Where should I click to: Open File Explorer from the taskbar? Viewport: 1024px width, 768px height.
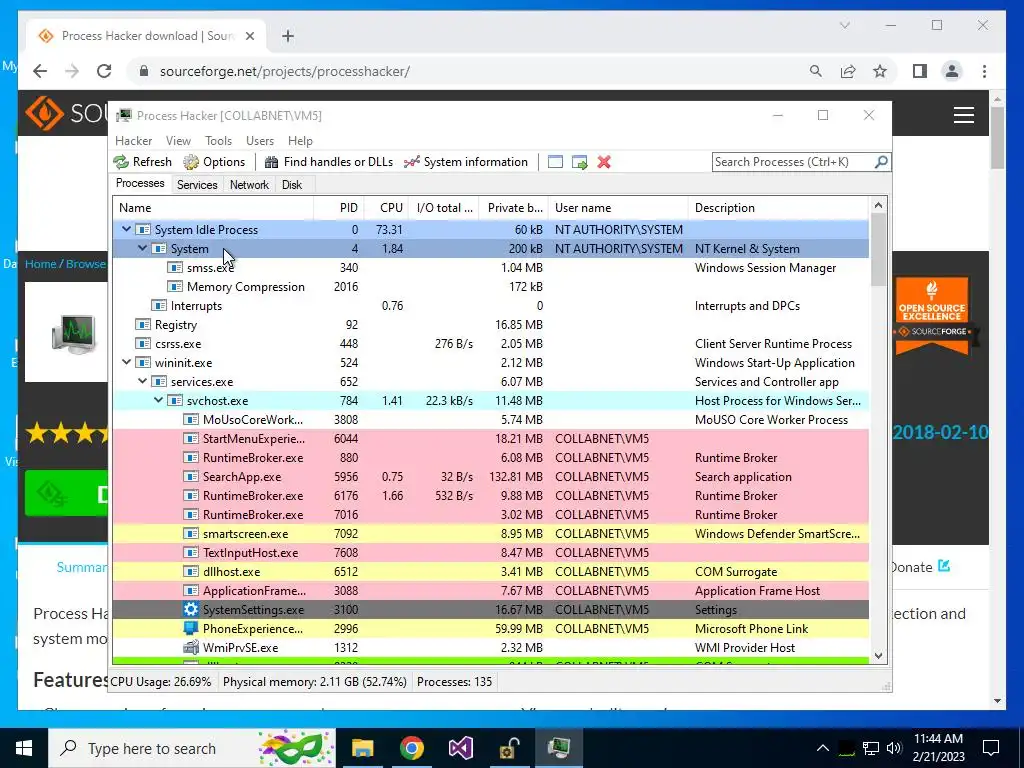pyautogui.click(x=362, y=748)
